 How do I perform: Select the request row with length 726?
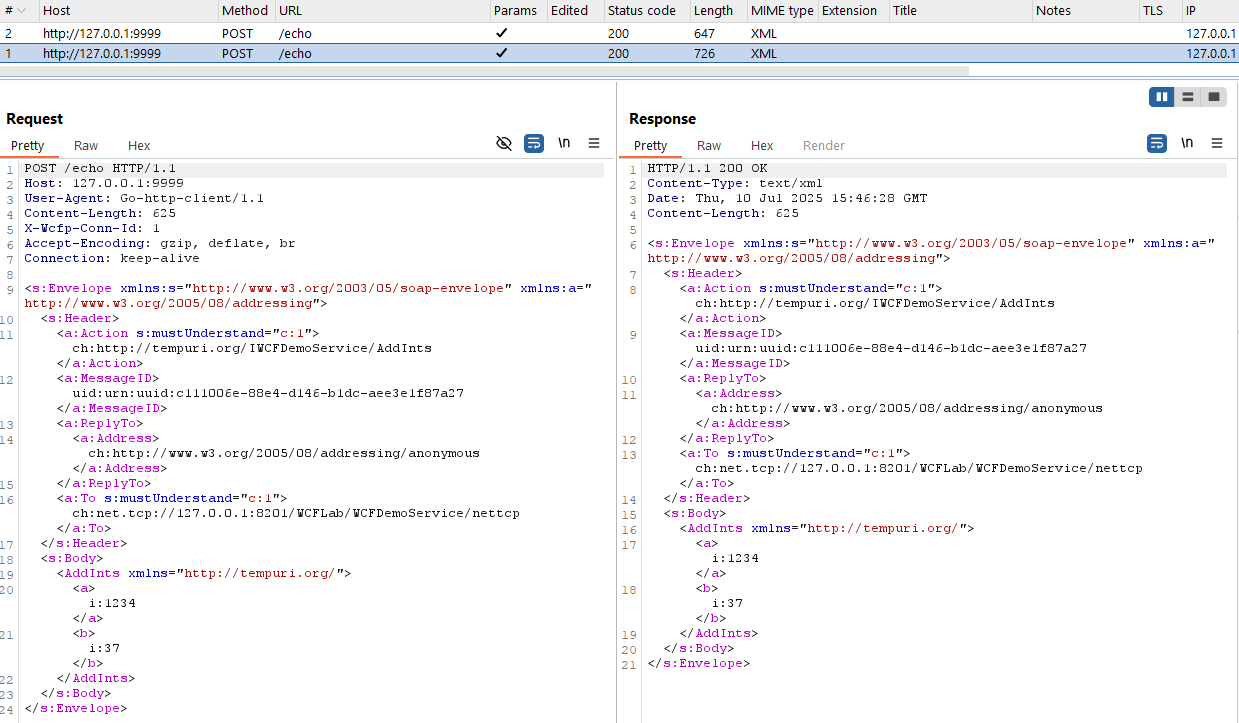(x=400, y=53)
